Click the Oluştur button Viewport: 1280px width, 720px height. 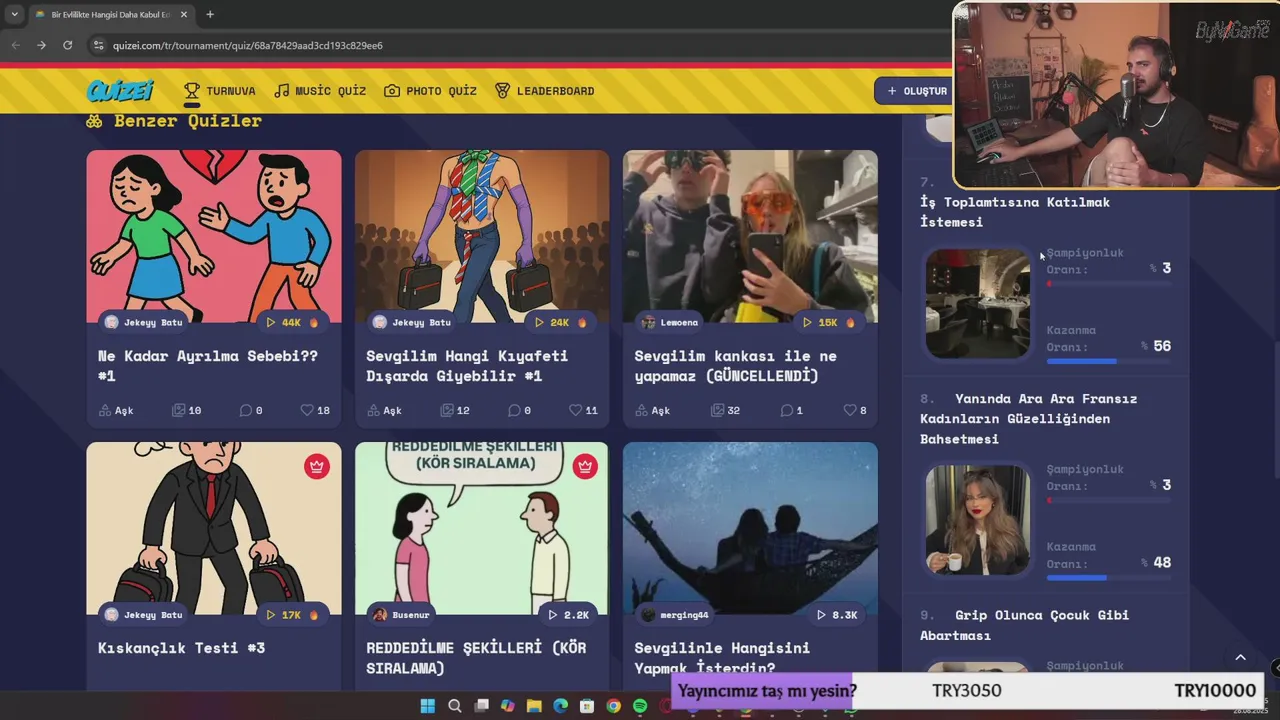[916, 91]
